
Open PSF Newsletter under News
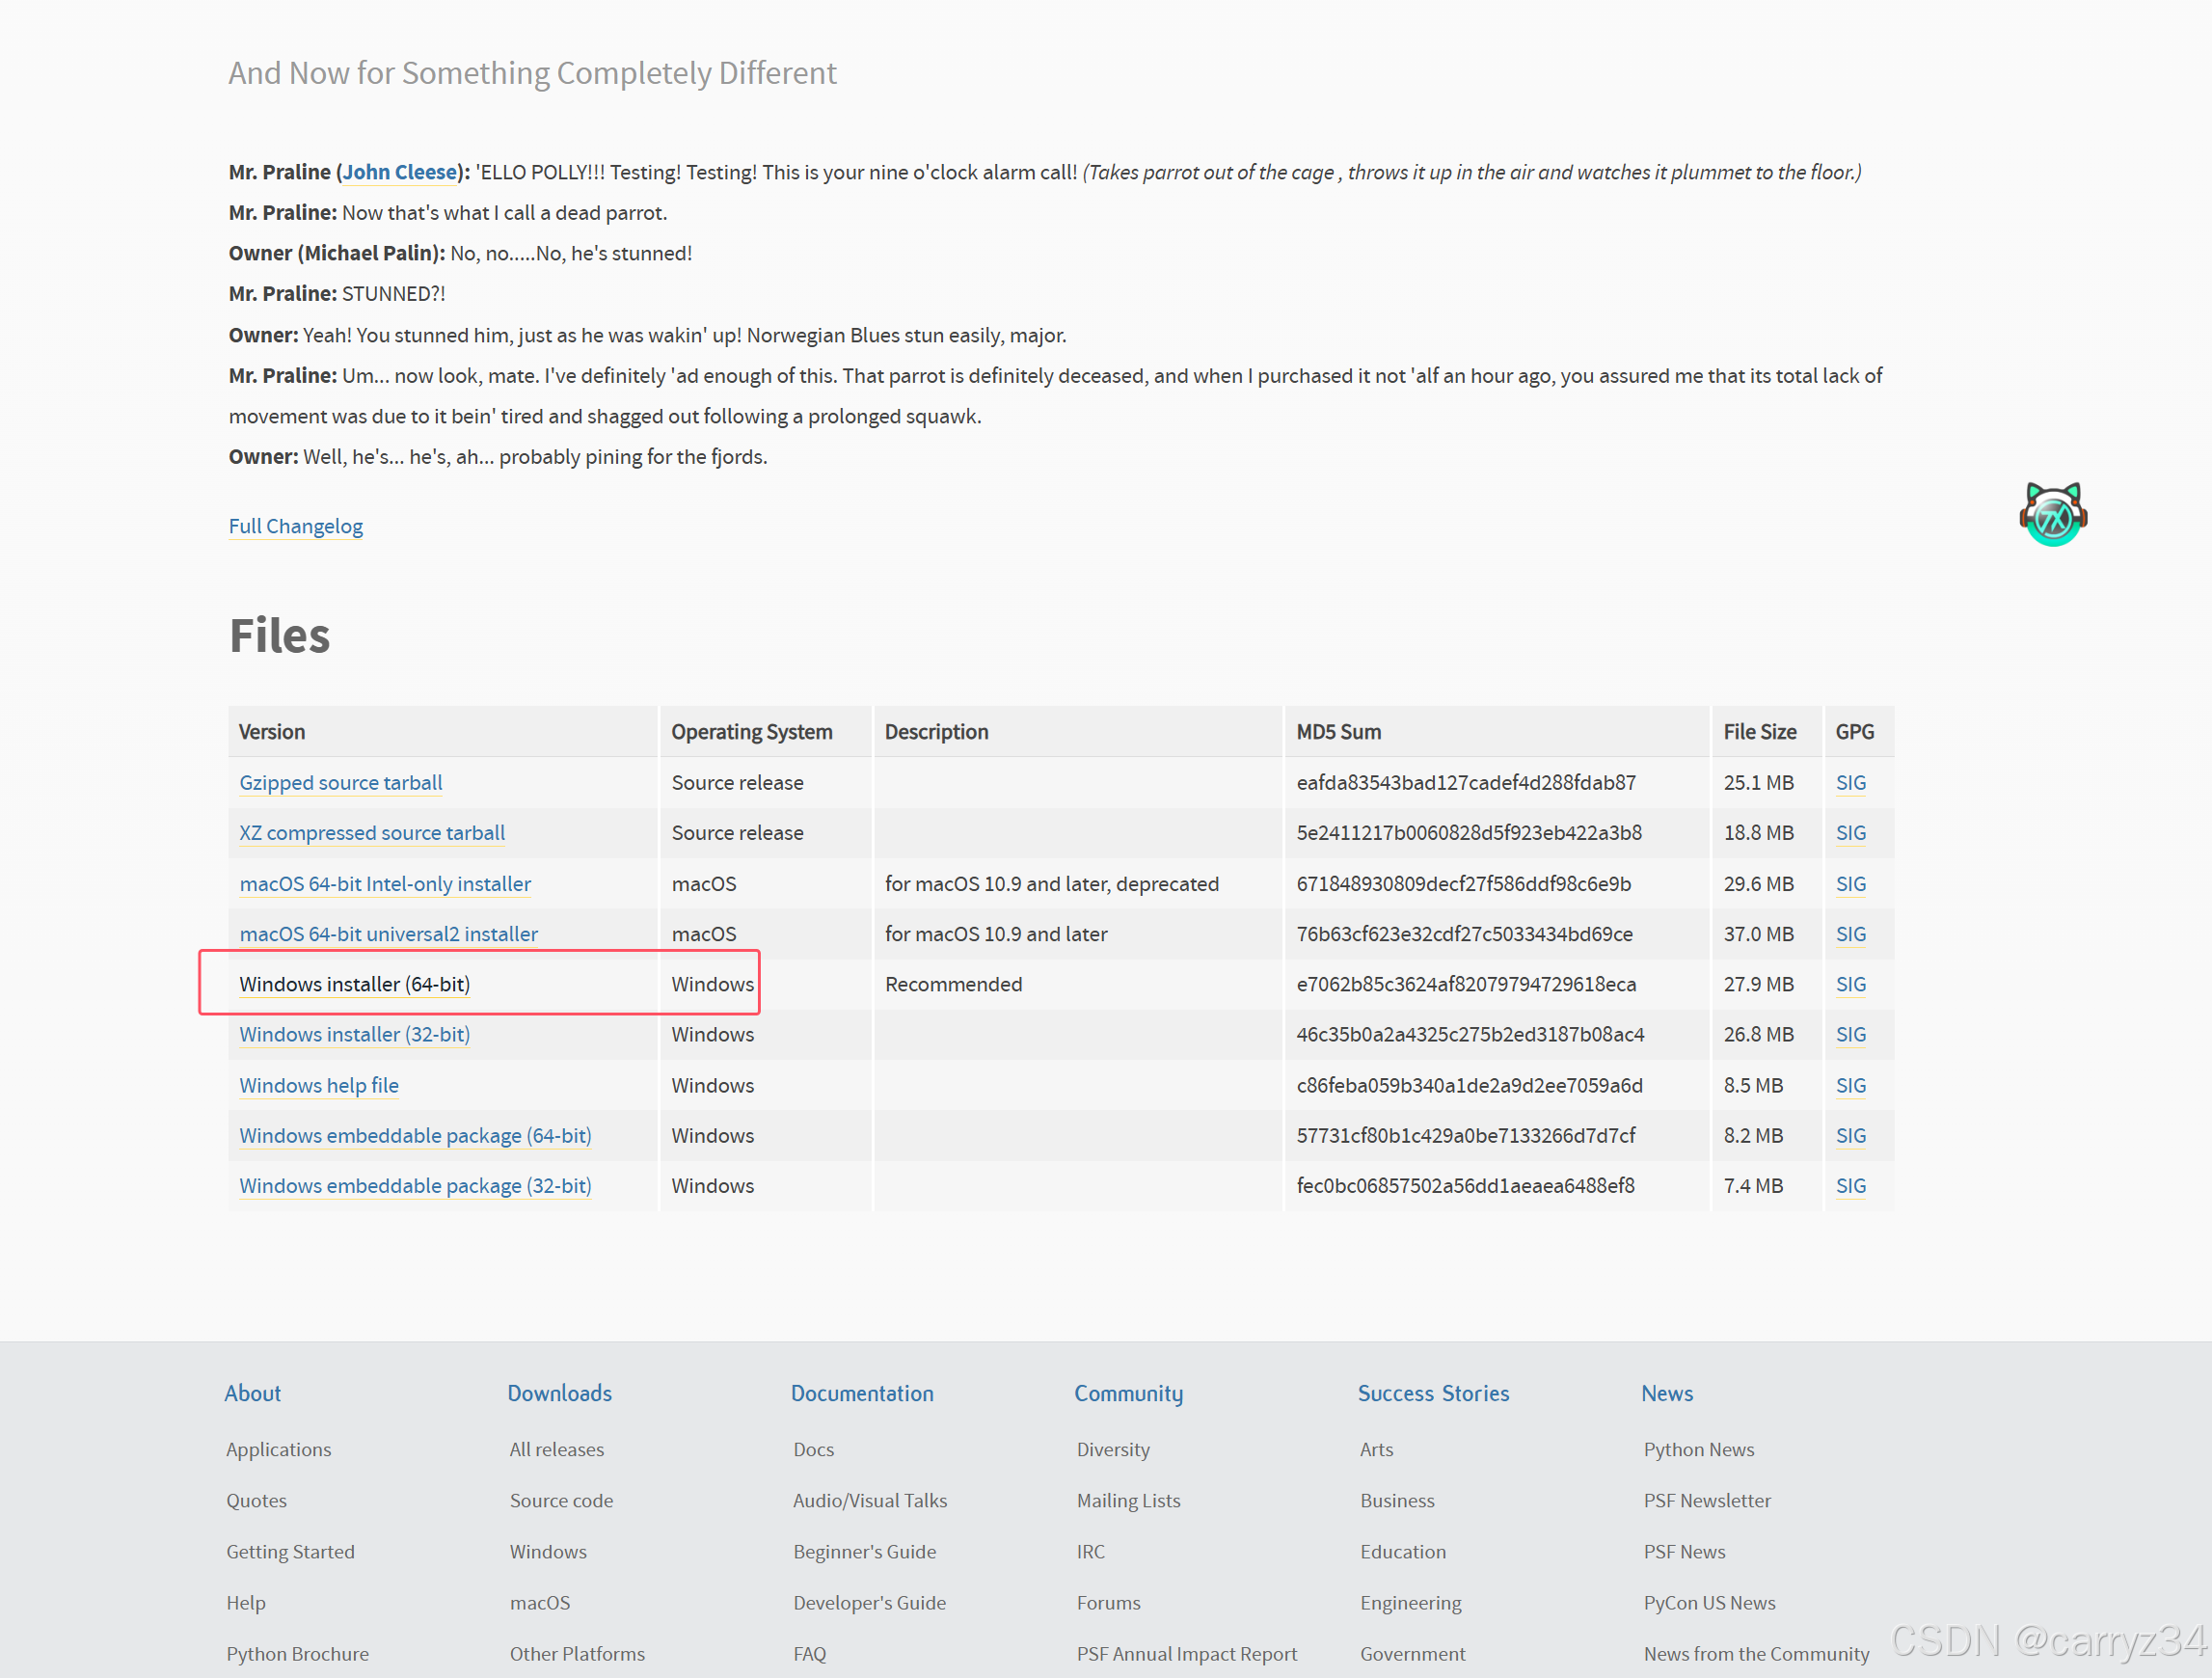pyautogui.click(x=1706, y=1500)
